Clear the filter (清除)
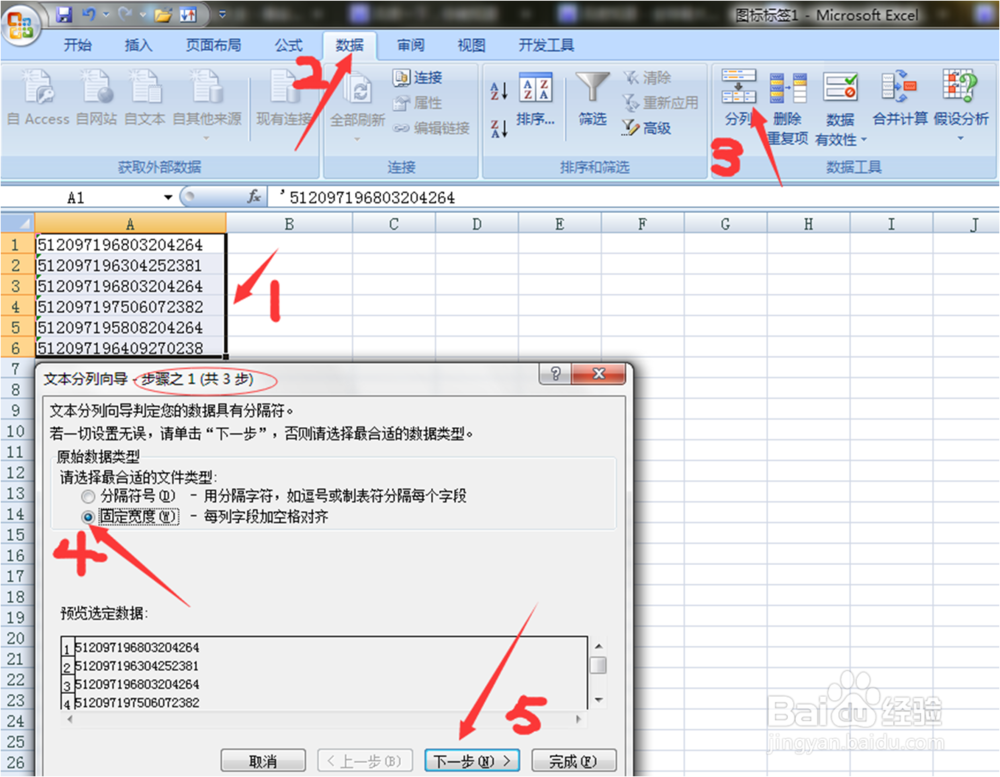The width and height of the screenshot is (1000, 777). point(647,77)
